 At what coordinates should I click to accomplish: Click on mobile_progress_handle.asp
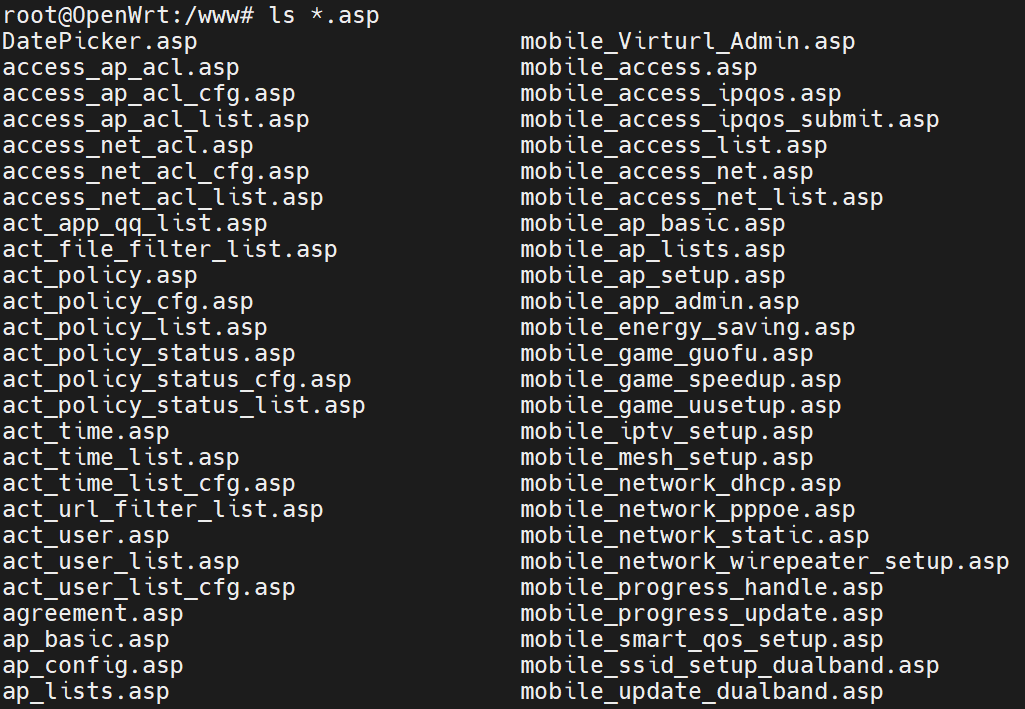click(701, 588)
